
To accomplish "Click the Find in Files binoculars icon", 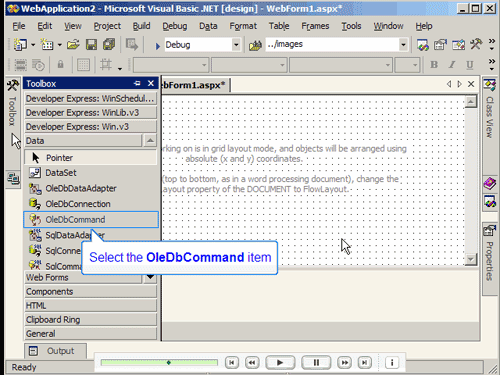I will (255, 45).
